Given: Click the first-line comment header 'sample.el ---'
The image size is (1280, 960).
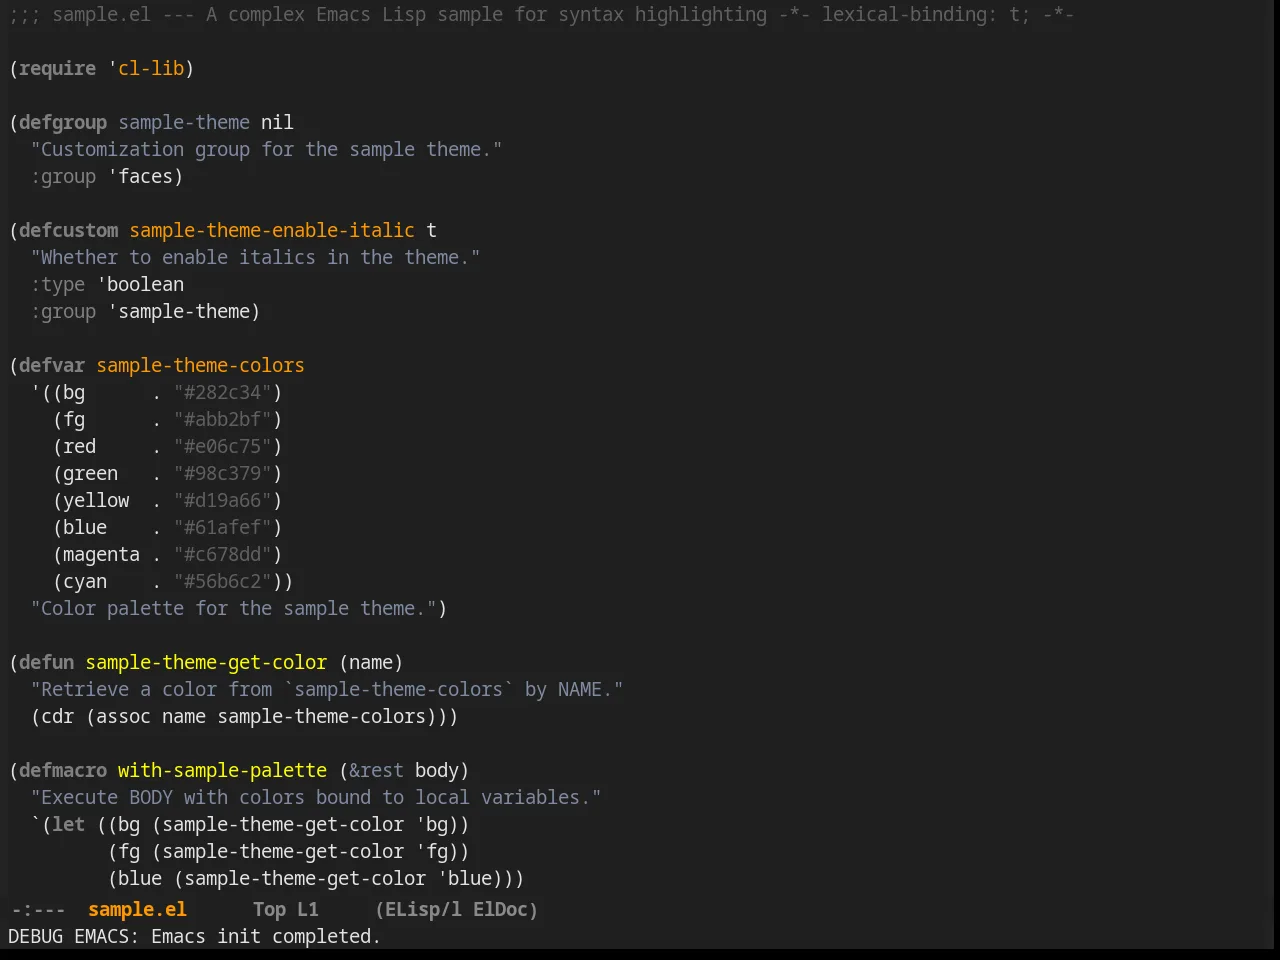Looking at the screenshot, I should tap(123, 14).
